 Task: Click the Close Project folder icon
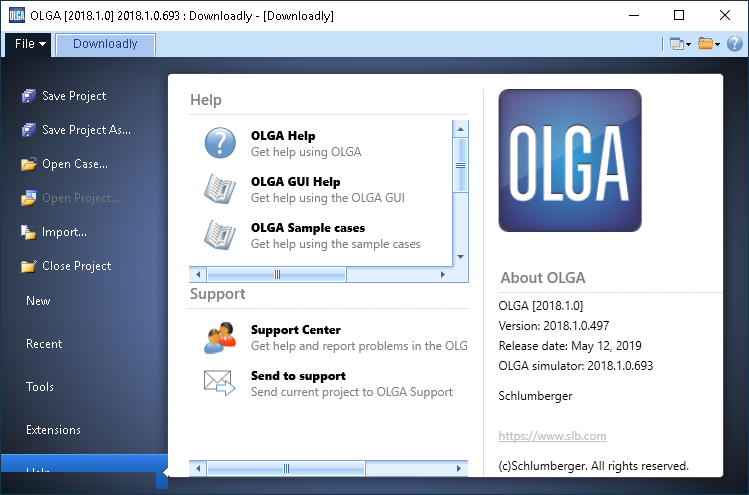29,266
